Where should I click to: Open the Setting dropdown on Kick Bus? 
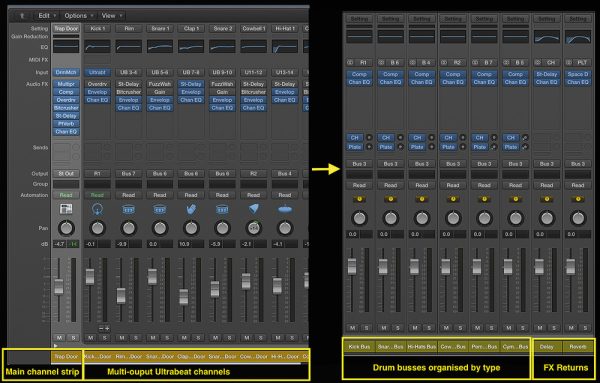(x=359, y=18)
